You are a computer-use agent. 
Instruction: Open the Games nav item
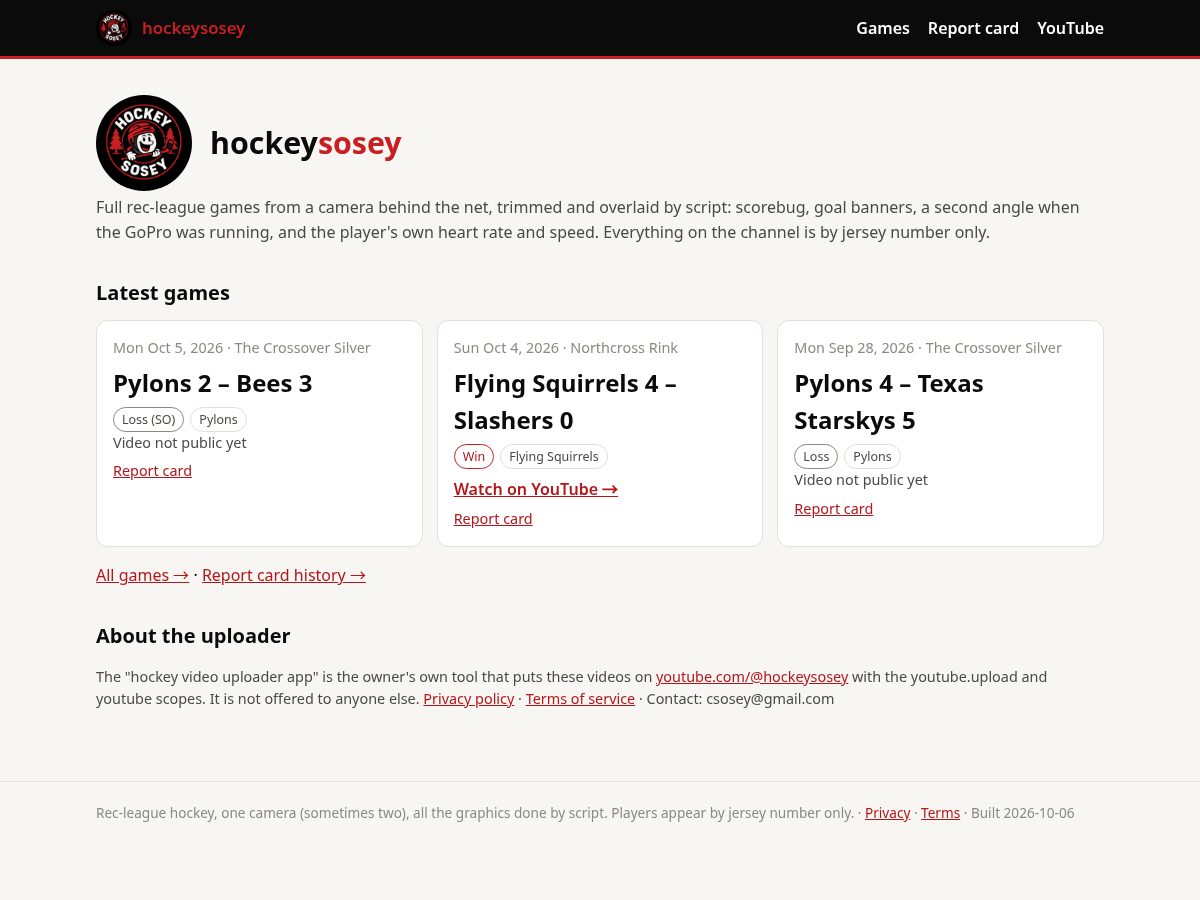(883, 28)
